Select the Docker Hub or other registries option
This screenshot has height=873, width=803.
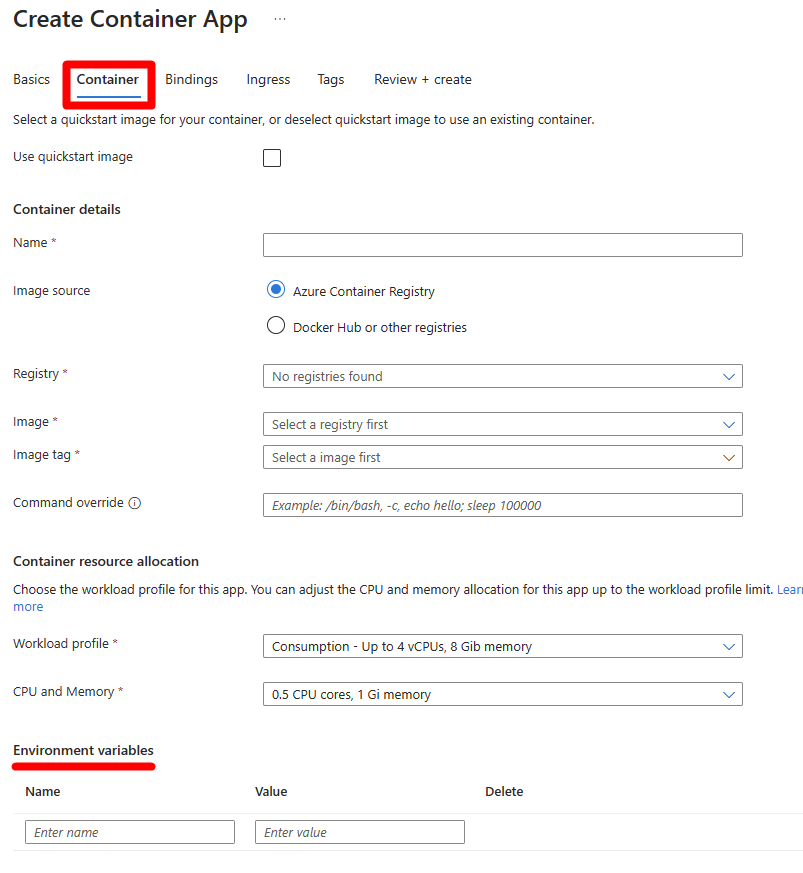275,325
